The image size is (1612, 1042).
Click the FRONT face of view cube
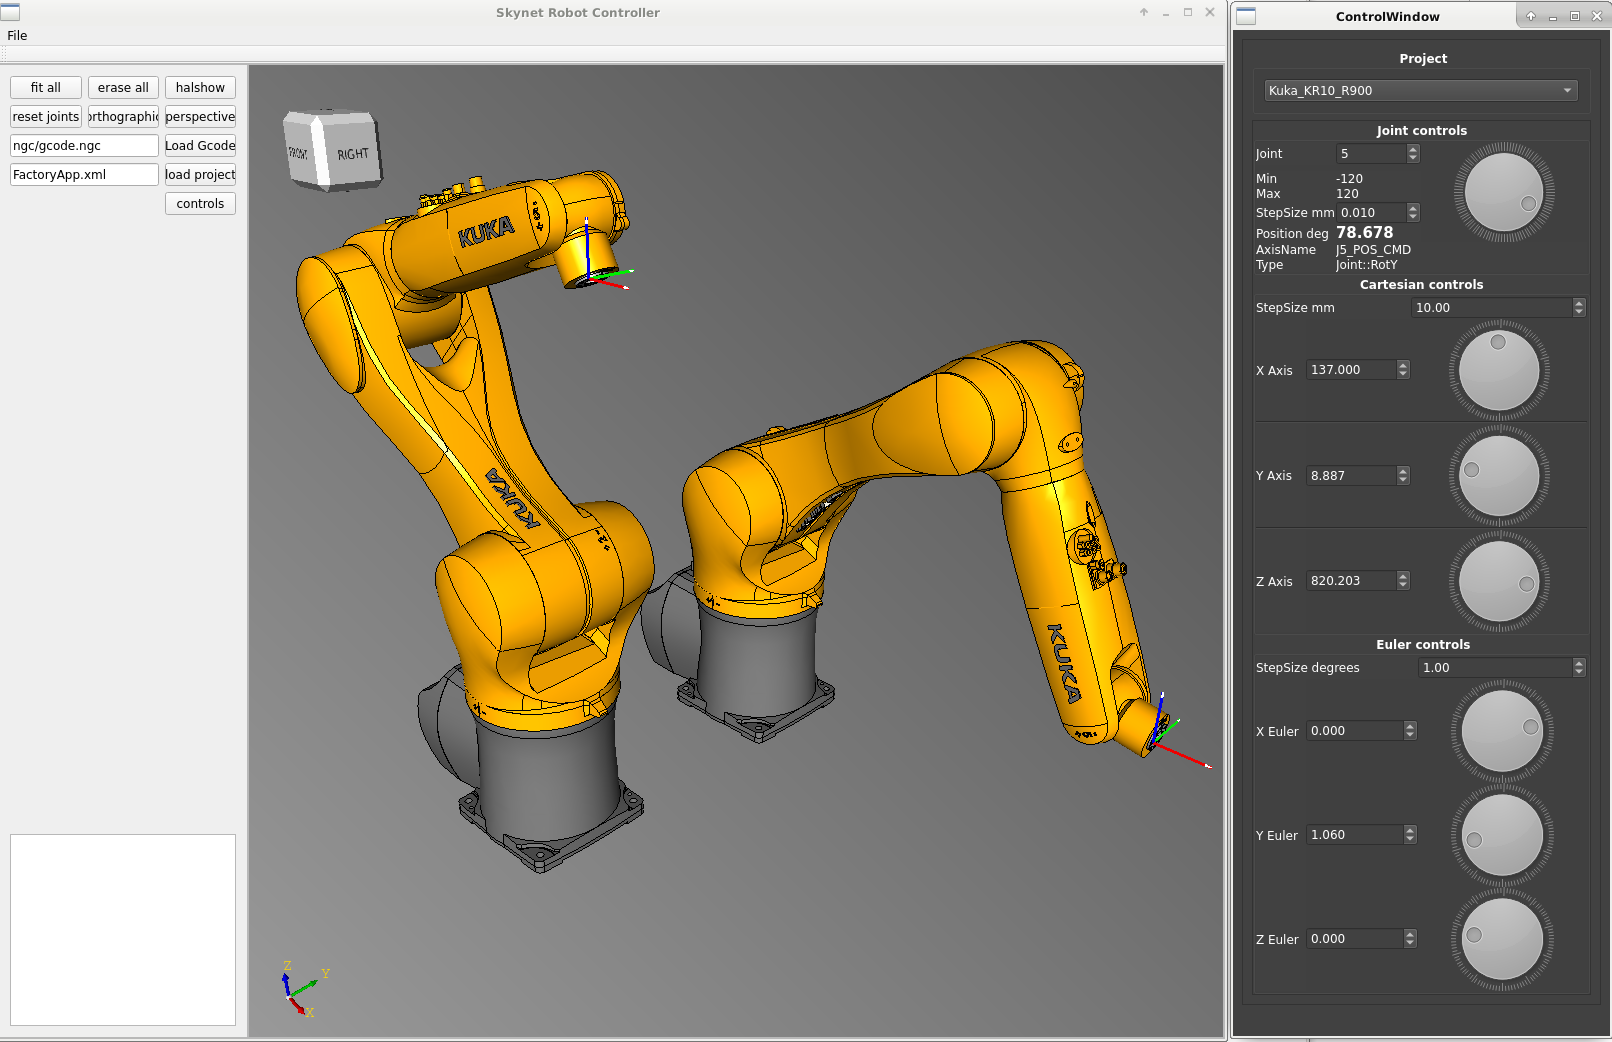299,151
